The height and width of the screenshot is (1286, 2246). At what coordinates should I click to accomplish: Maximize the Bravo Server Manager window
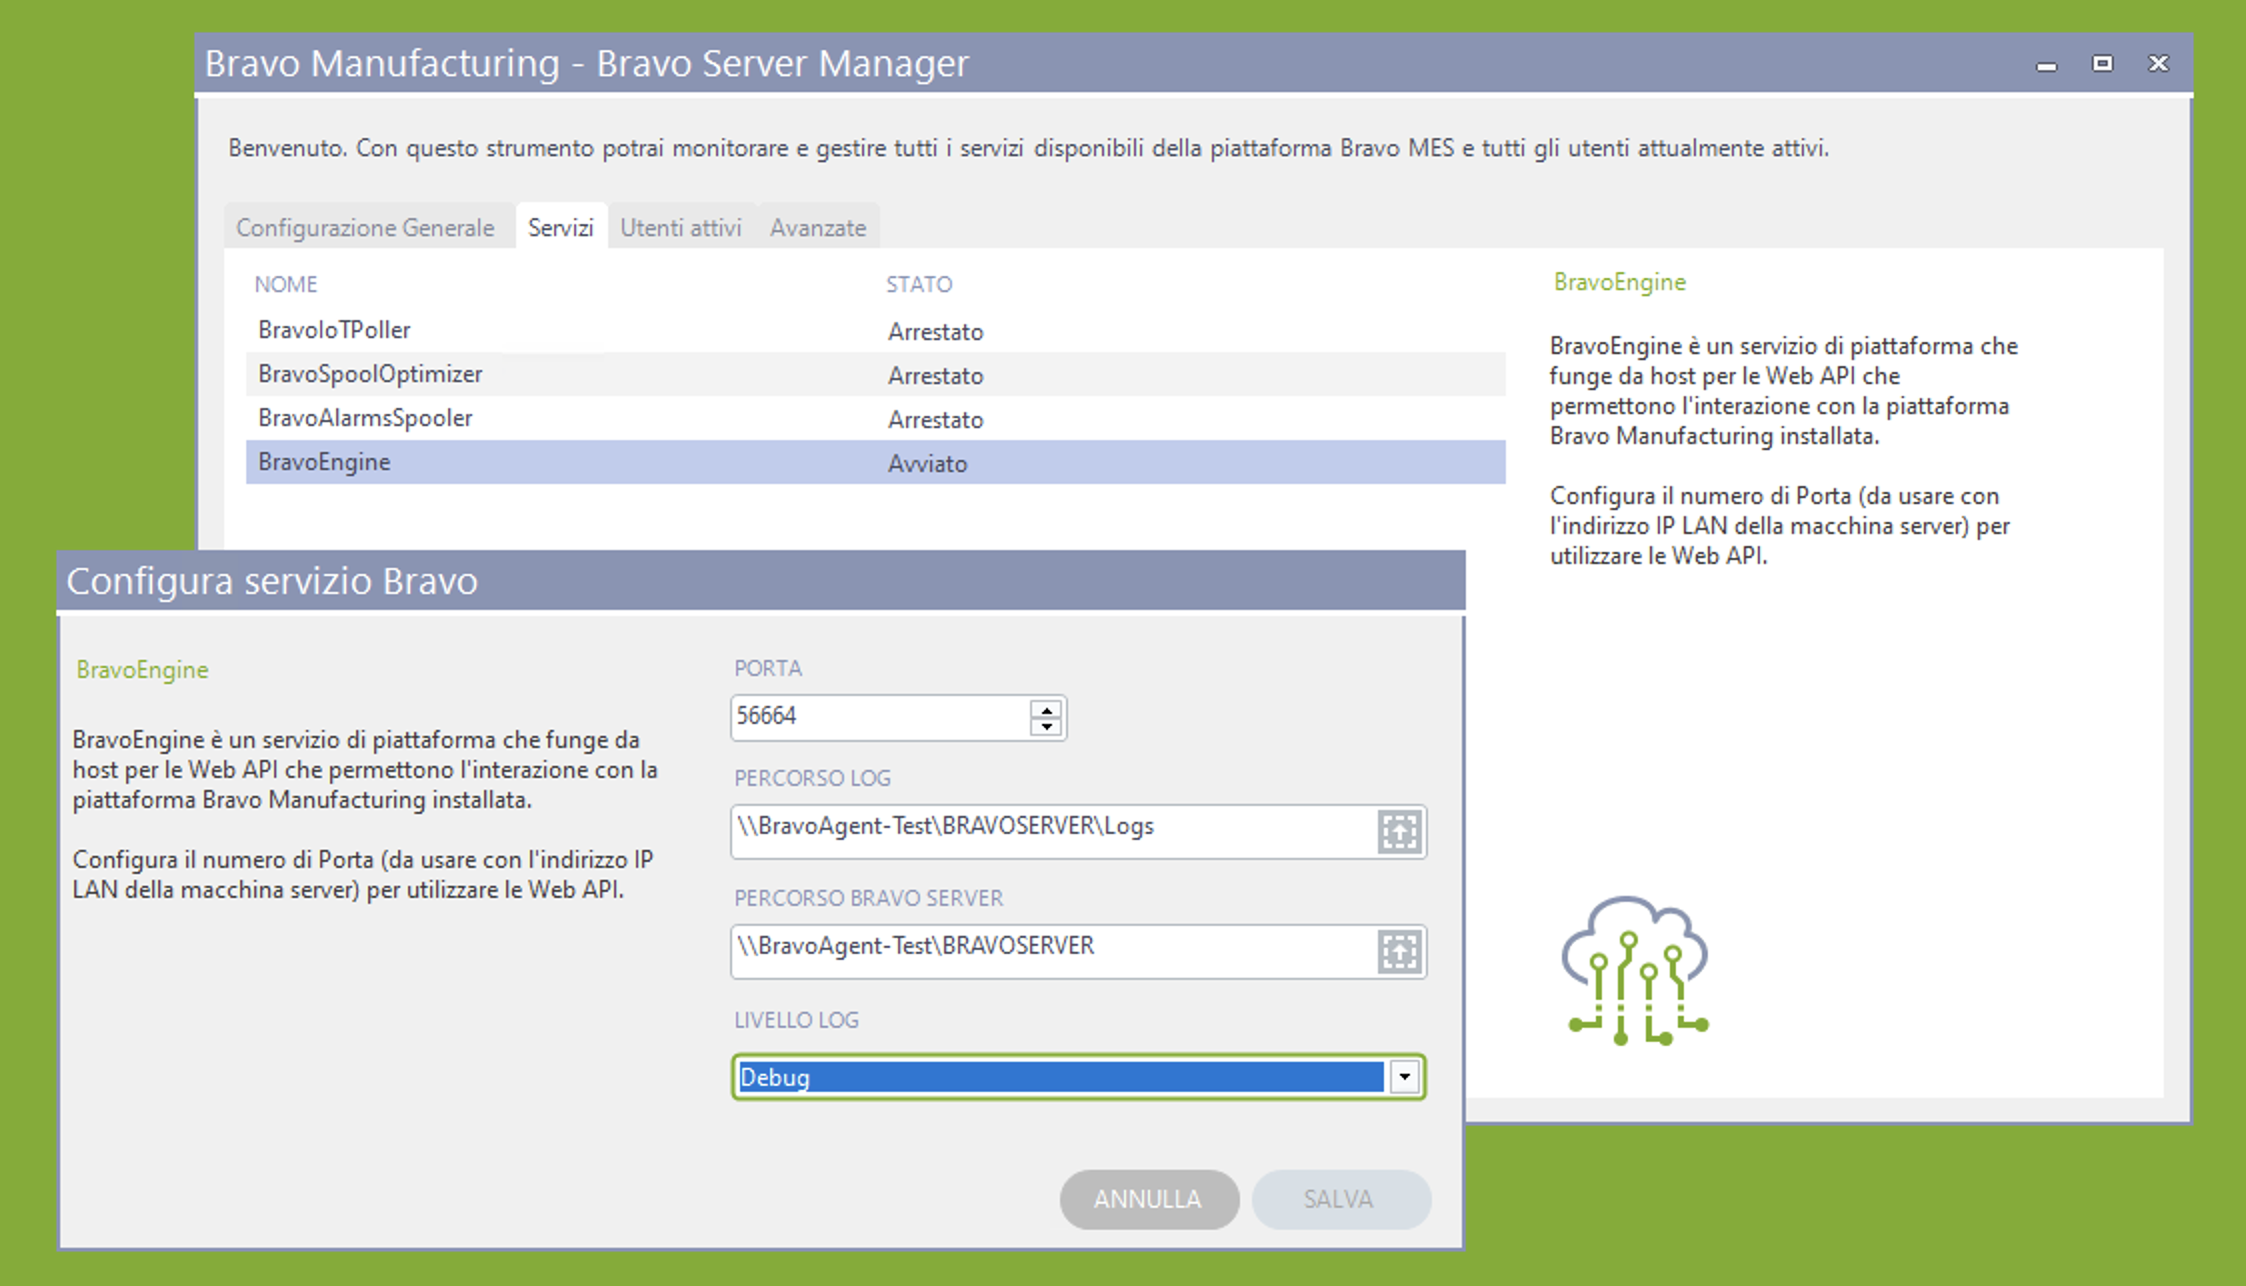pyautogui.click(x=2103, y=63)
